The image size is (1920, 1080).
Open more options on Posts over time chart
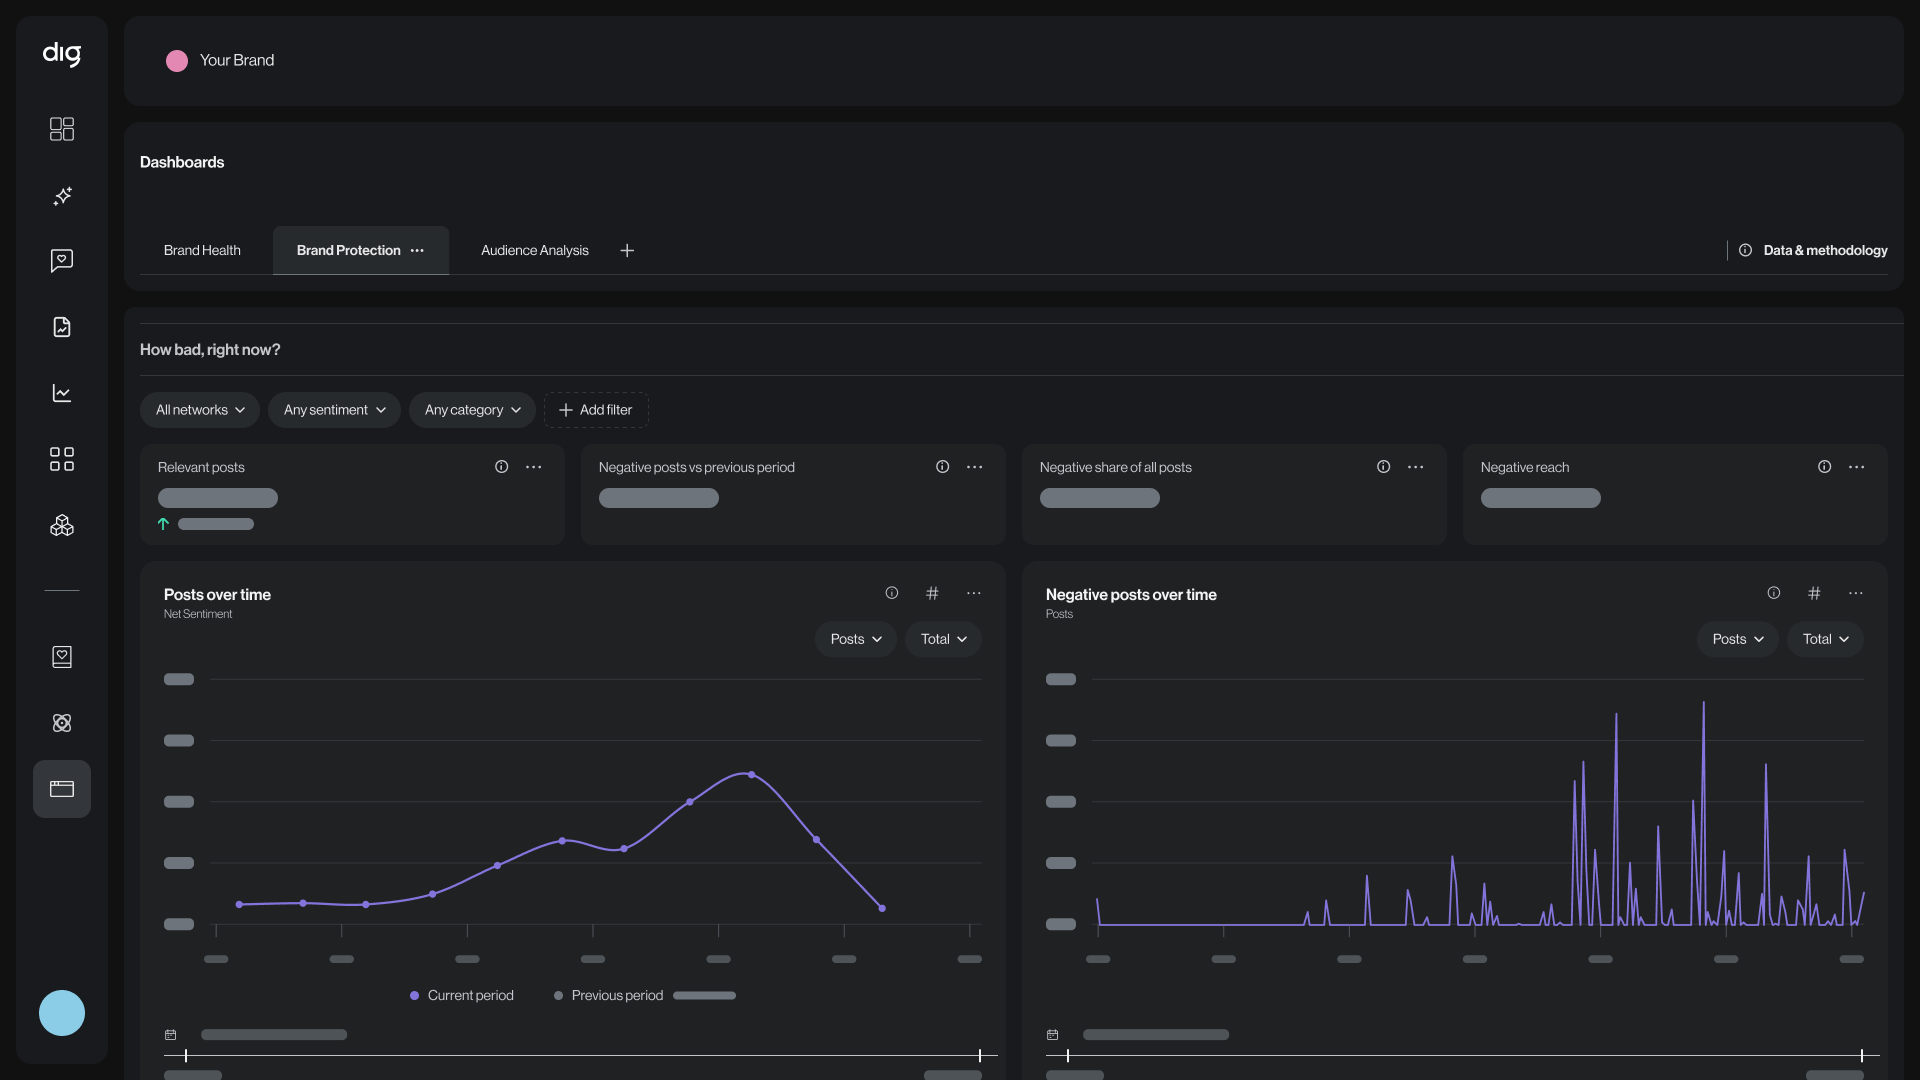(x=974, y=593)
